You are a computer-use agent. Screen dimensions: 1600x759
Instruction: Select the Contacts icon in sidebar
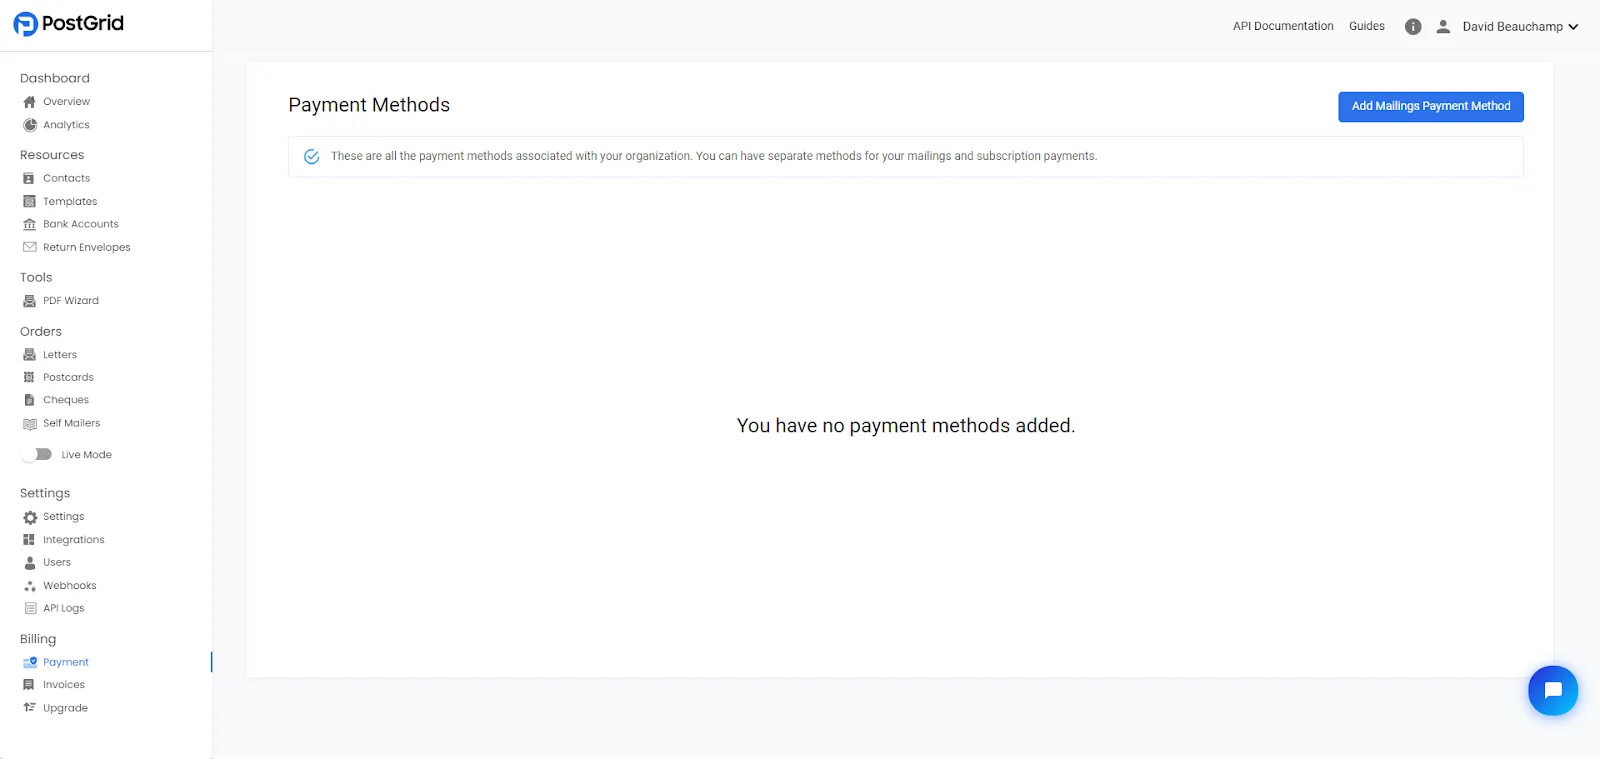pos(30,178)
